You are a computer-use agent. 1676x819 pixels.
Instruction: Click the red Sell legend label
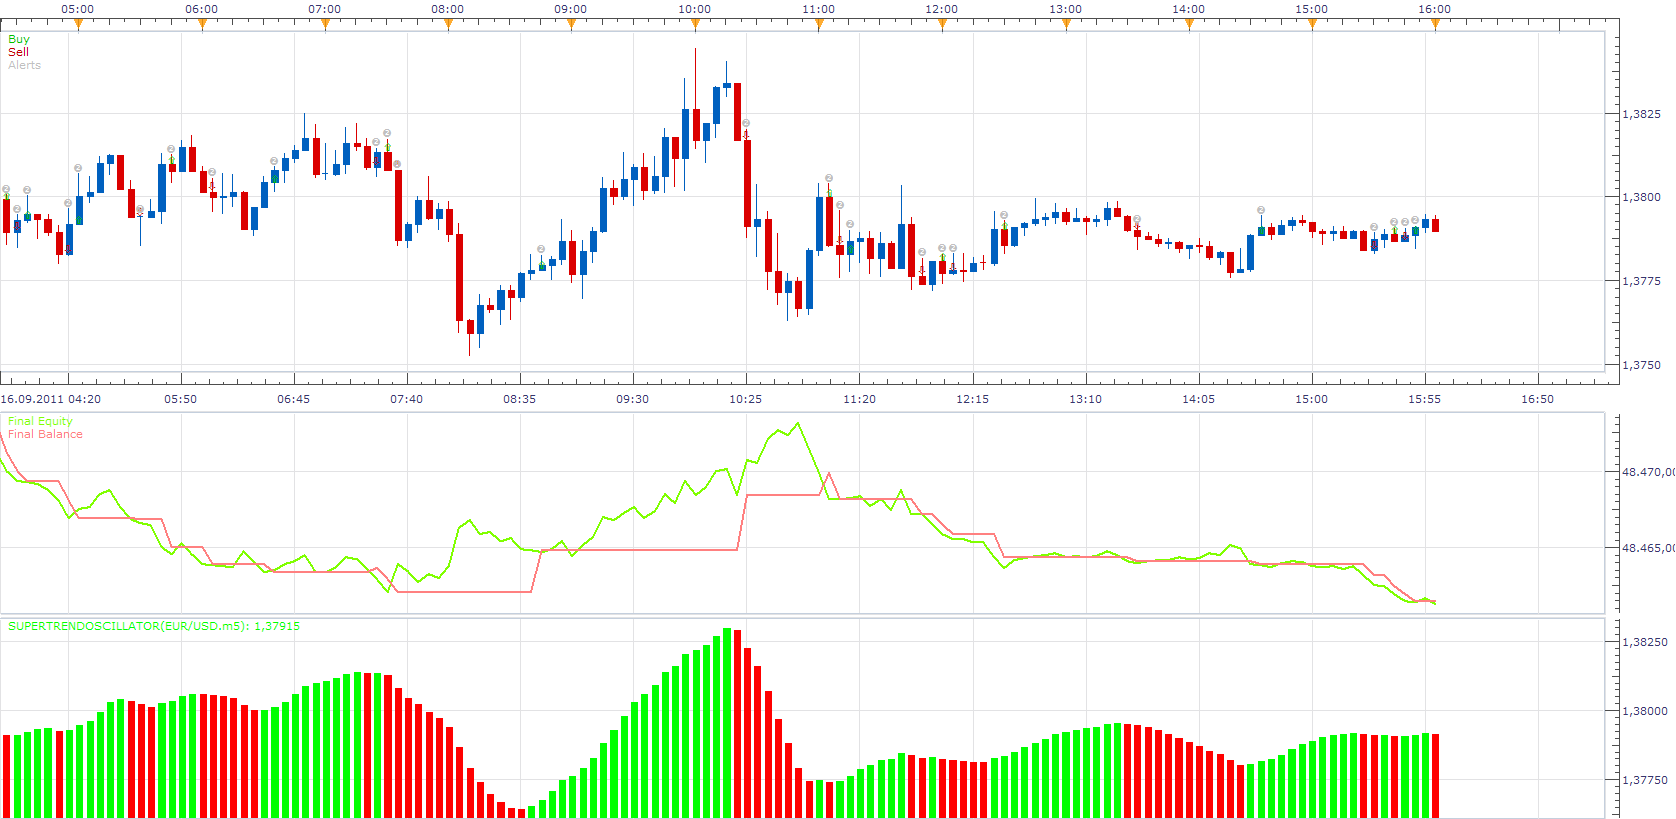point(18,52)
